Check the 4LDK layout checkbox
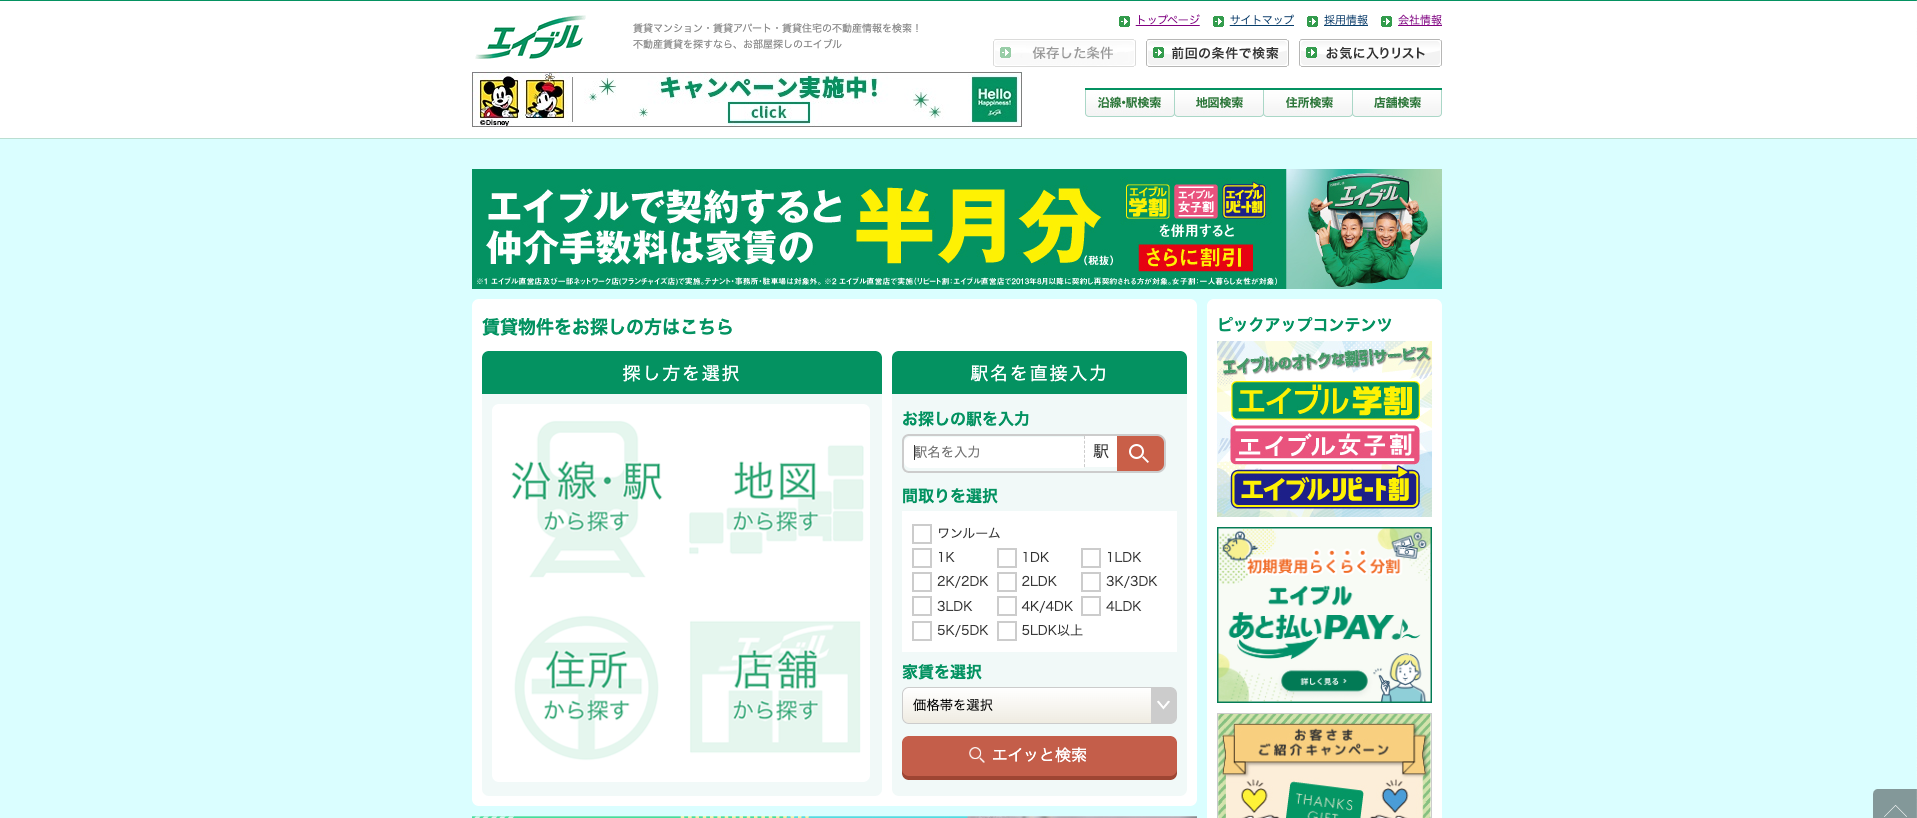This screenshot has width=1917, height=818. tap(1091, 606)
